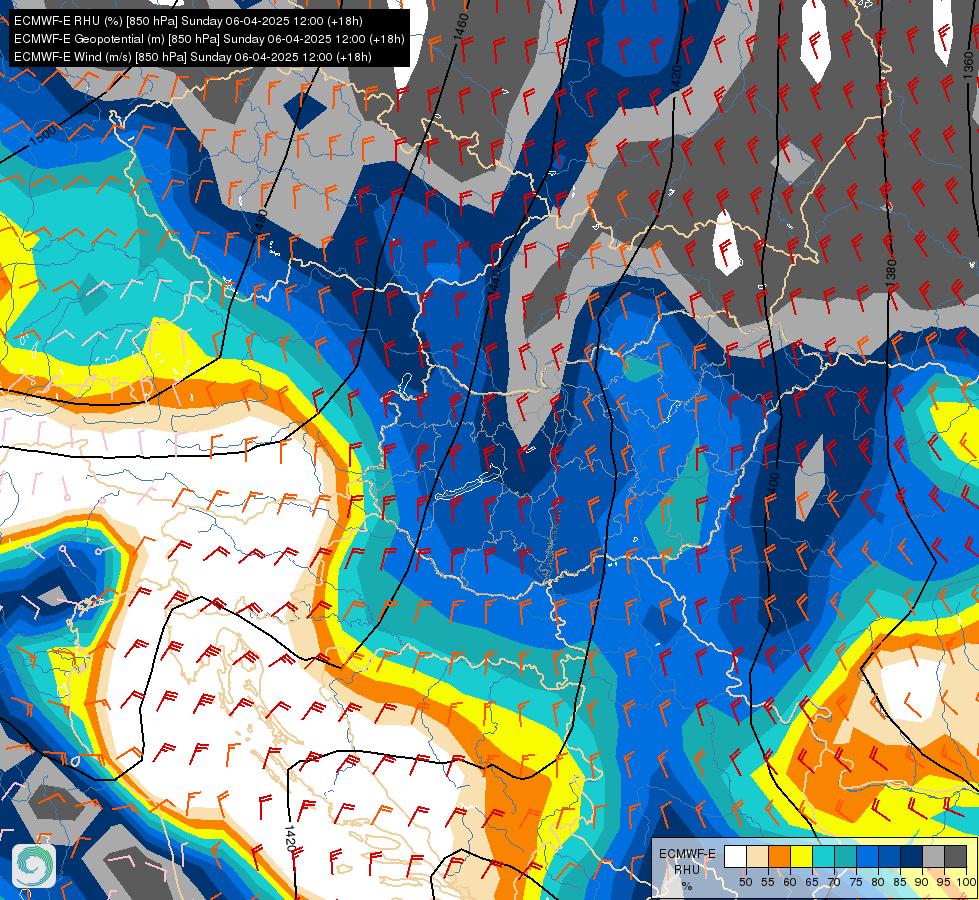Select the medium blue 80–85 legend swatch
Viewport: 979px width, 900px height.
click(890, 856)
